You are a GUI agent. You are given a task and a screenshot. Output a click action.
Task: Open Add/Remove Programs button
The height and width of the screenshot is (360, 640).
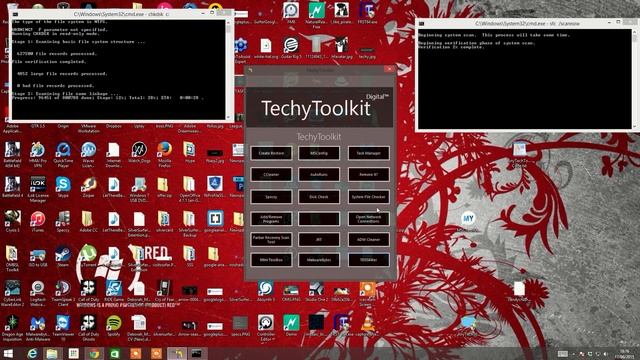click(271, 219)
